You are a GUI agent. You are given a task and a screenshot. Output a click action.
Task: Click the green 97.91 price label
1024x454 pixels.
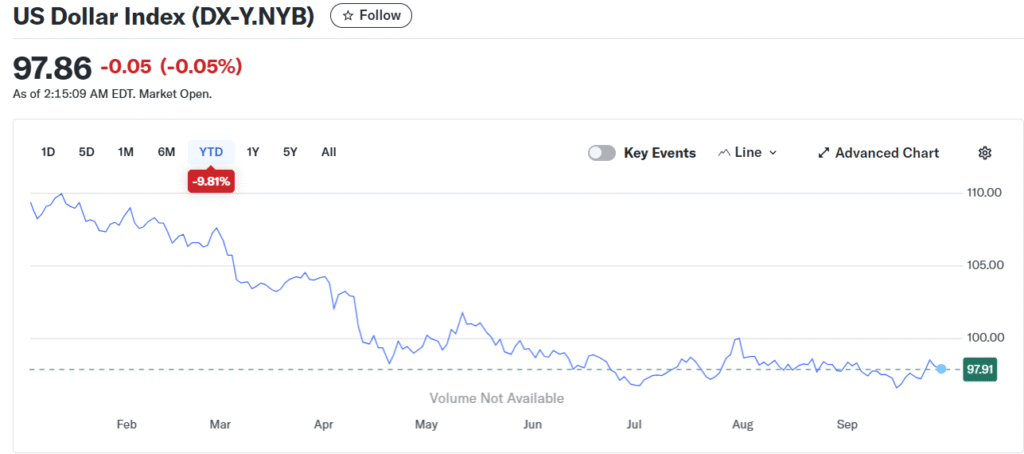[978, 369]
